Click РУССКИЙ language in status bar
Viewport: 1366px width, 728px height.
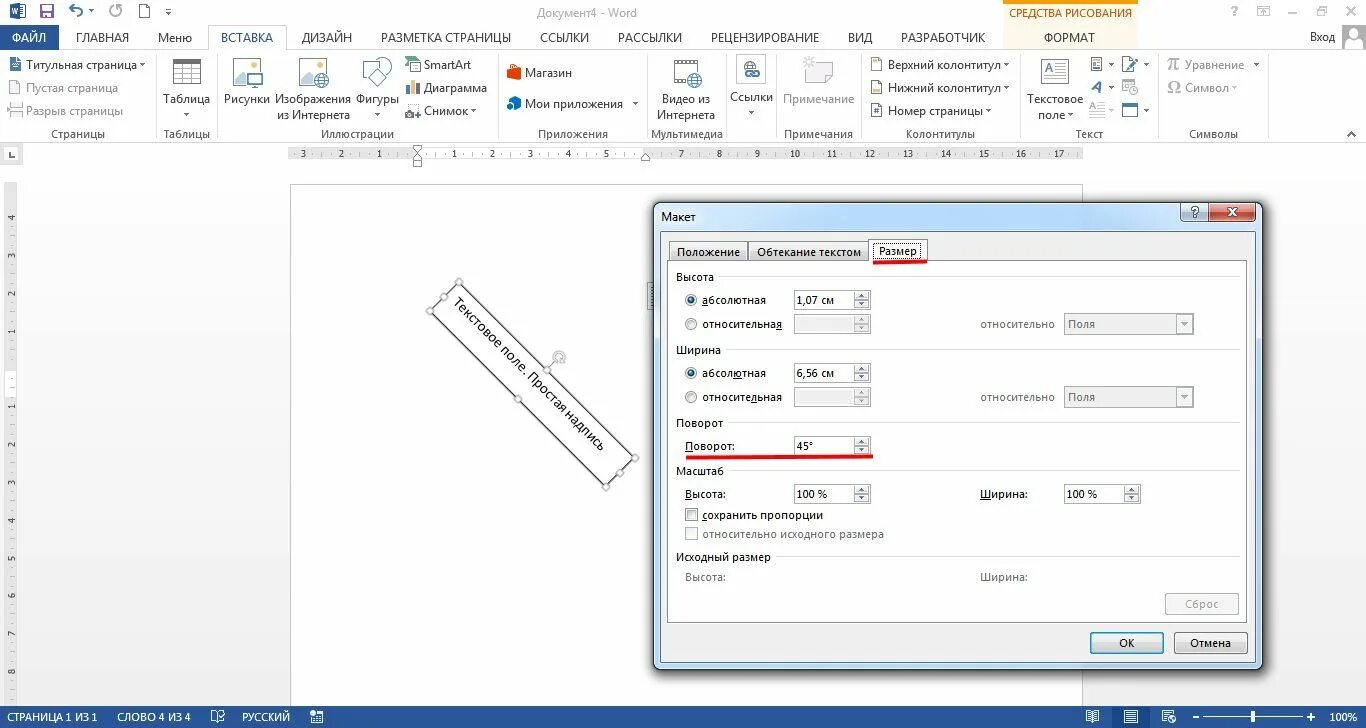tap(266, 716)
